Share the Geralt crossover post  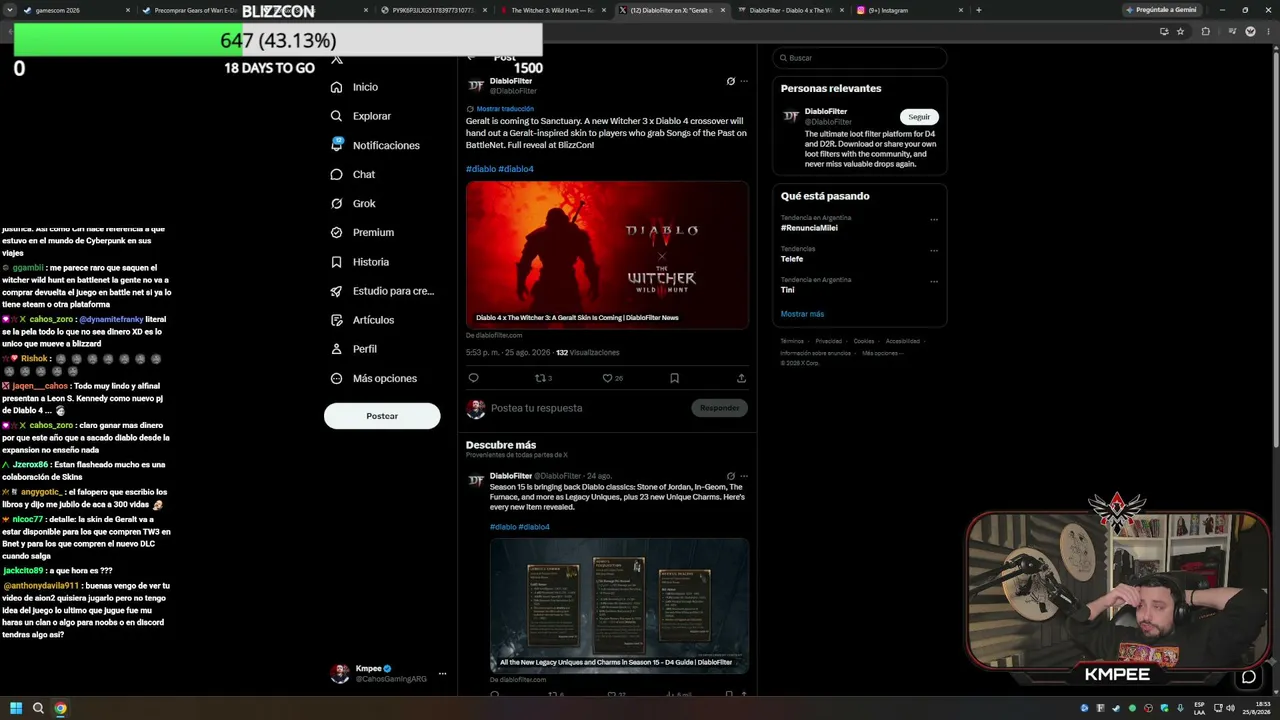click(x=741, y=378)
